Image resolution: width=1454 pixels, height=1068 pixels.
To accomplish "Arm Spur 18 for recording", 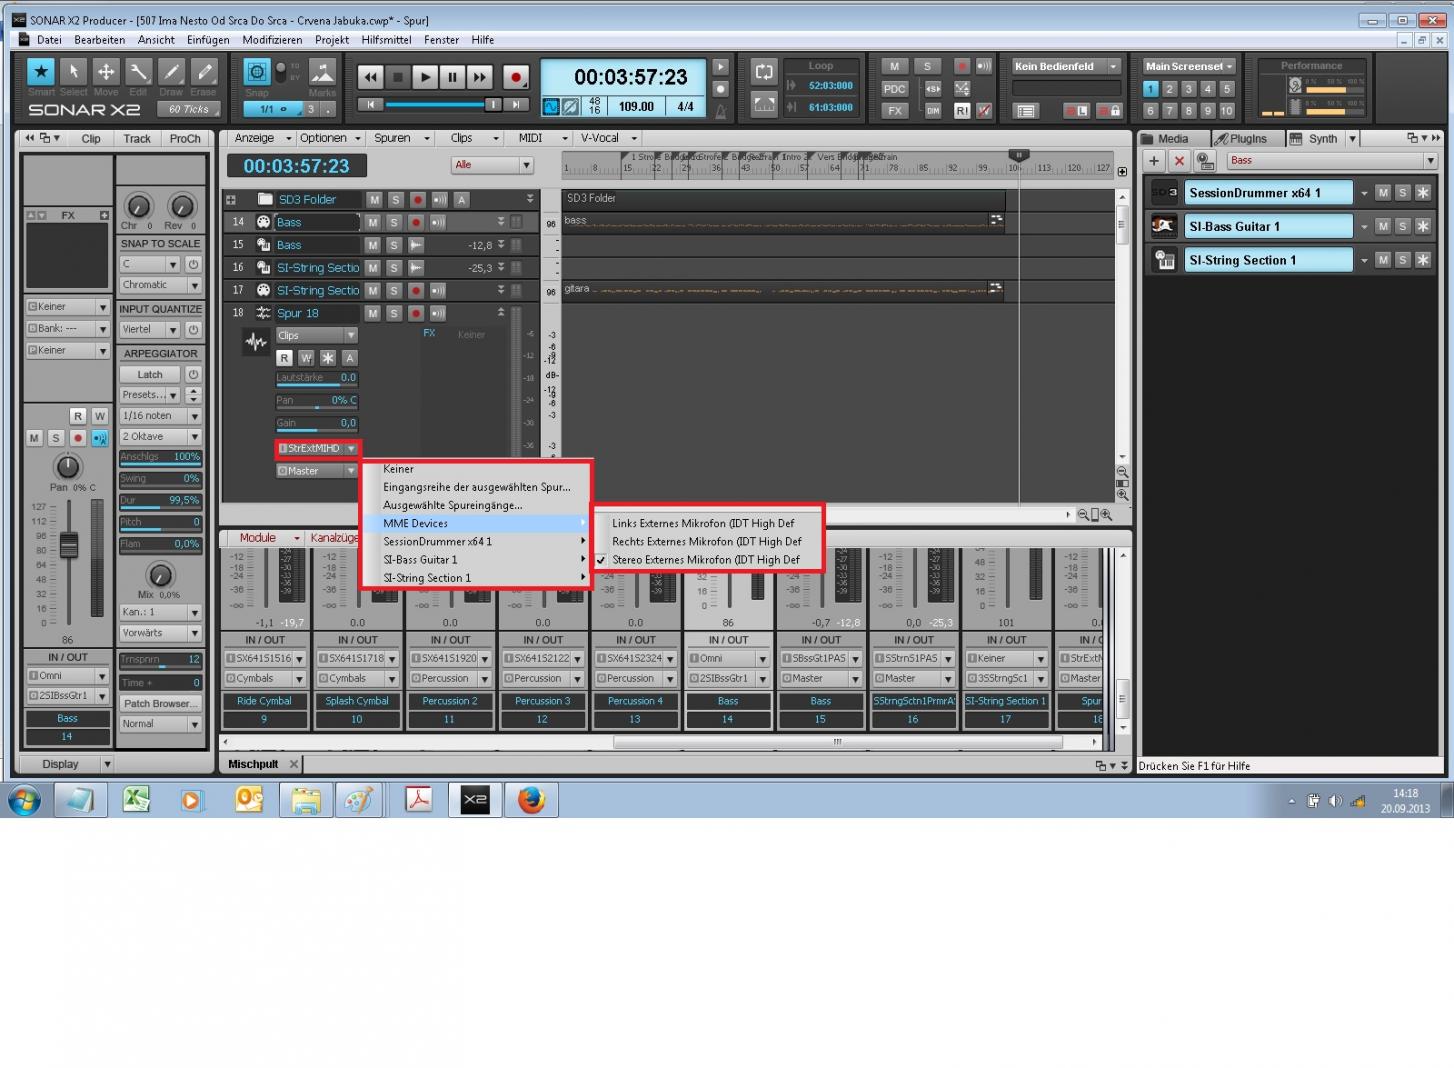I will tap(416, 313).
